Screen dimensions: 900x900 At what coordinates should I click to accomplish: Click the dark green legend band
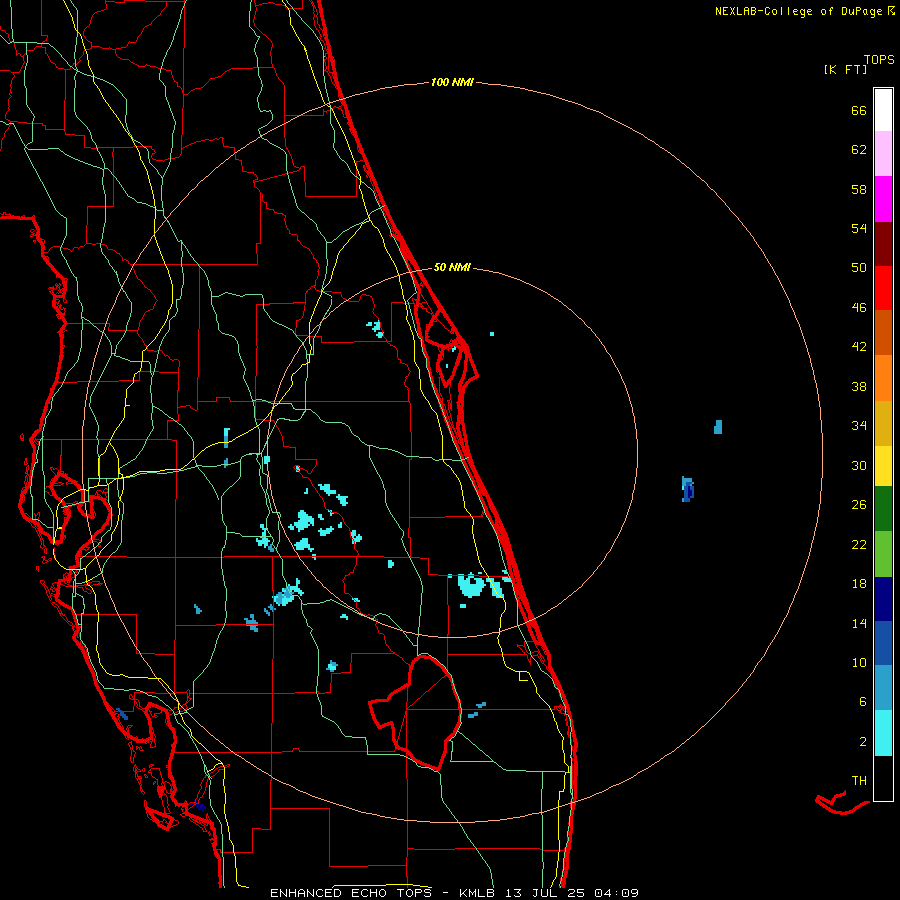point(883,509)
